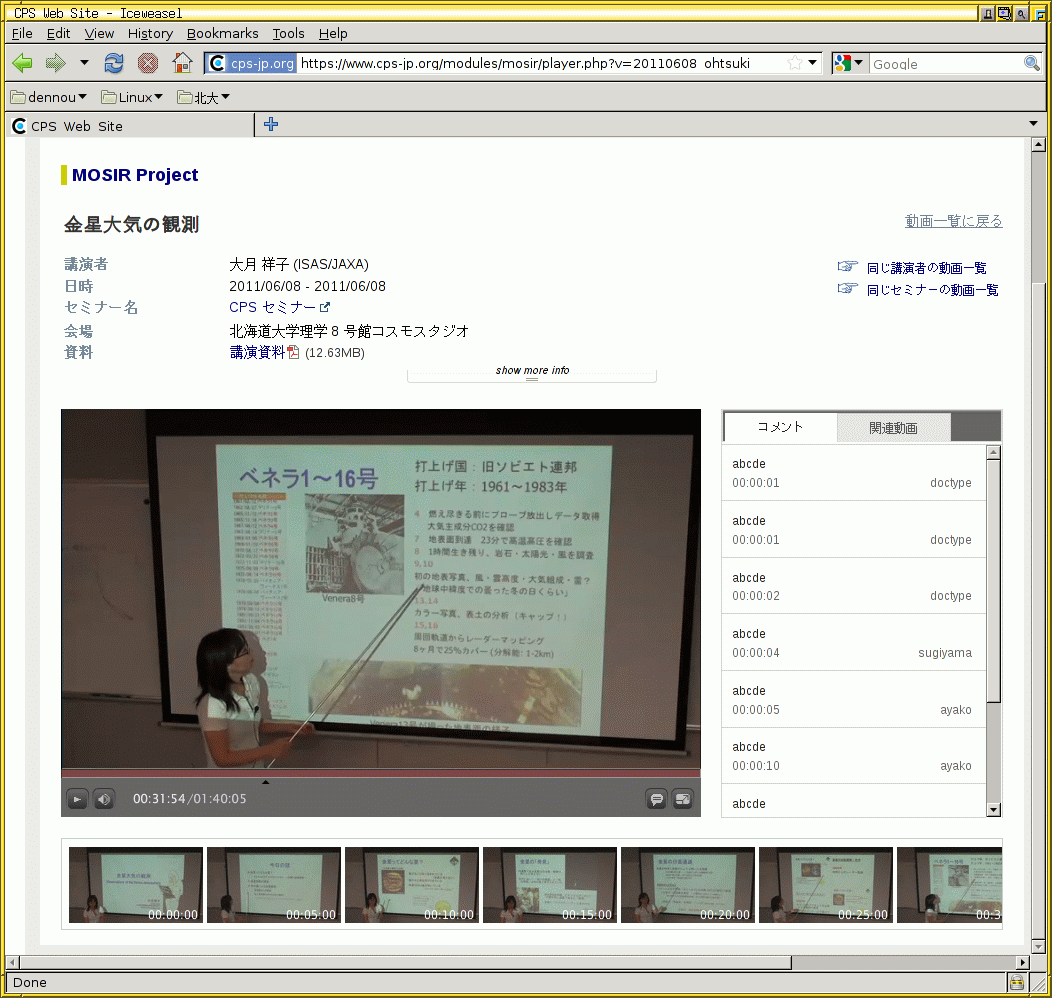
Task: Open the View menu
Action: pyautogui.click(x=99, y=33)
